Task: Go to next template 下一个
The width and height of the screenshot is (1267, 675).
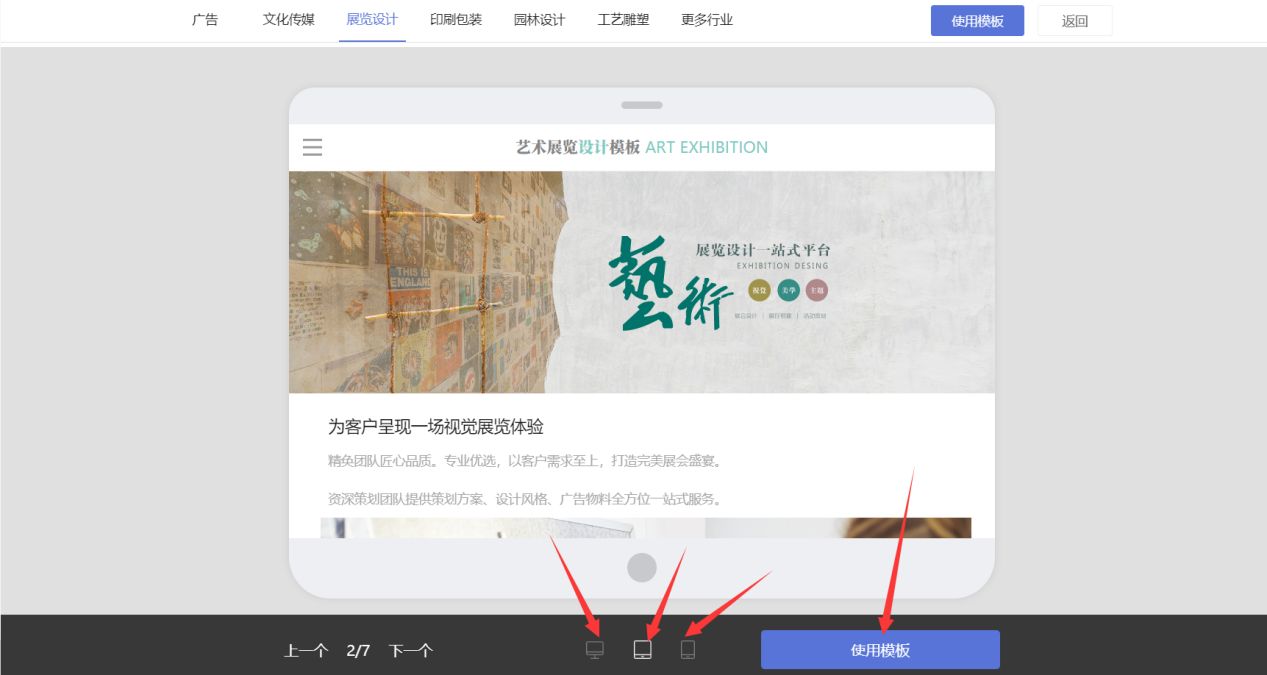Action: click(x=411, y=651)
